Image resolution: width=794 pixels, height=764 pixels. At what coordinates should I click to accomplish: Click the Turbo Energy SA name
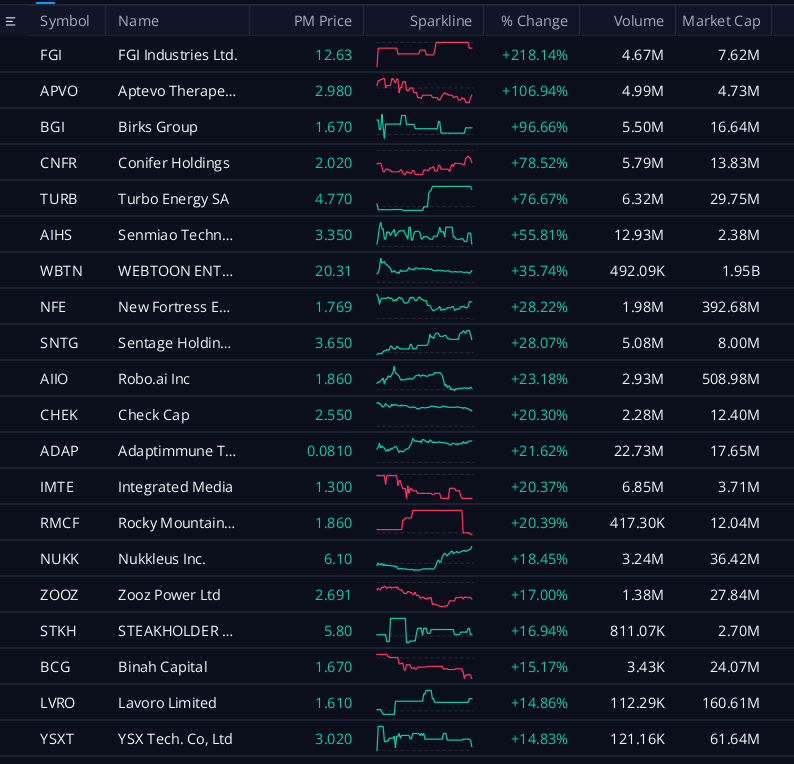point(174,199)
